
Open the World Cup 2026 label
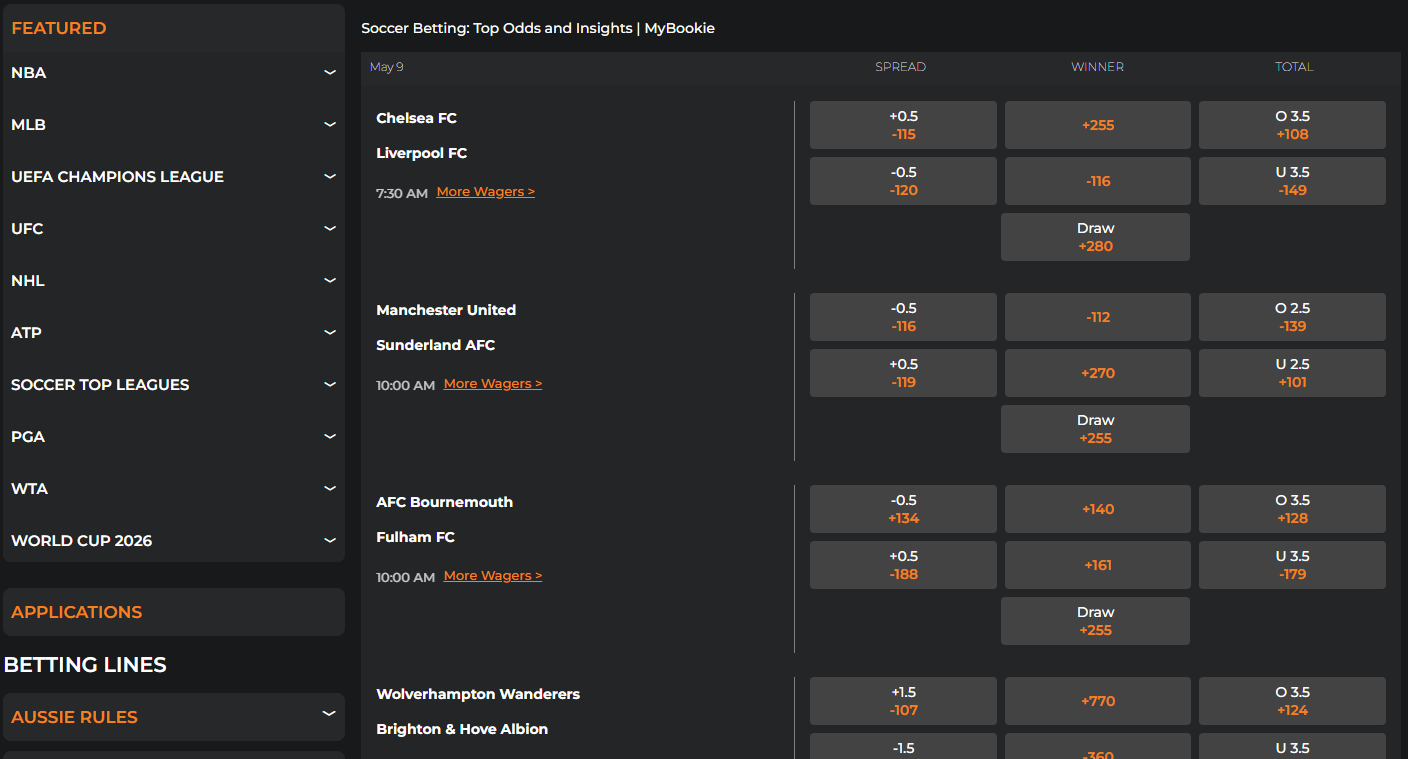point(81,541)
